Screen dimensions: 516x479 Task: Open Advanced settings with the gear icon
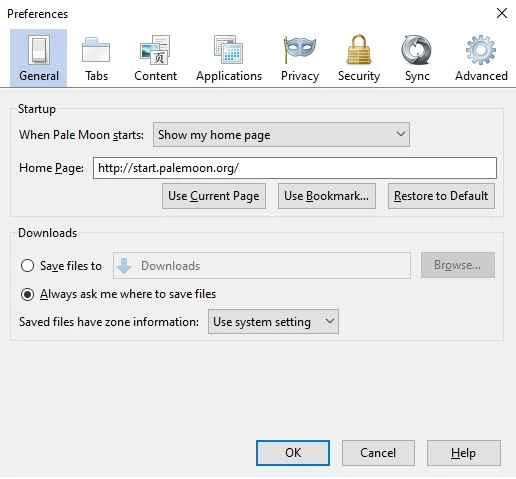pyautogui.click(x=481, y=58)
